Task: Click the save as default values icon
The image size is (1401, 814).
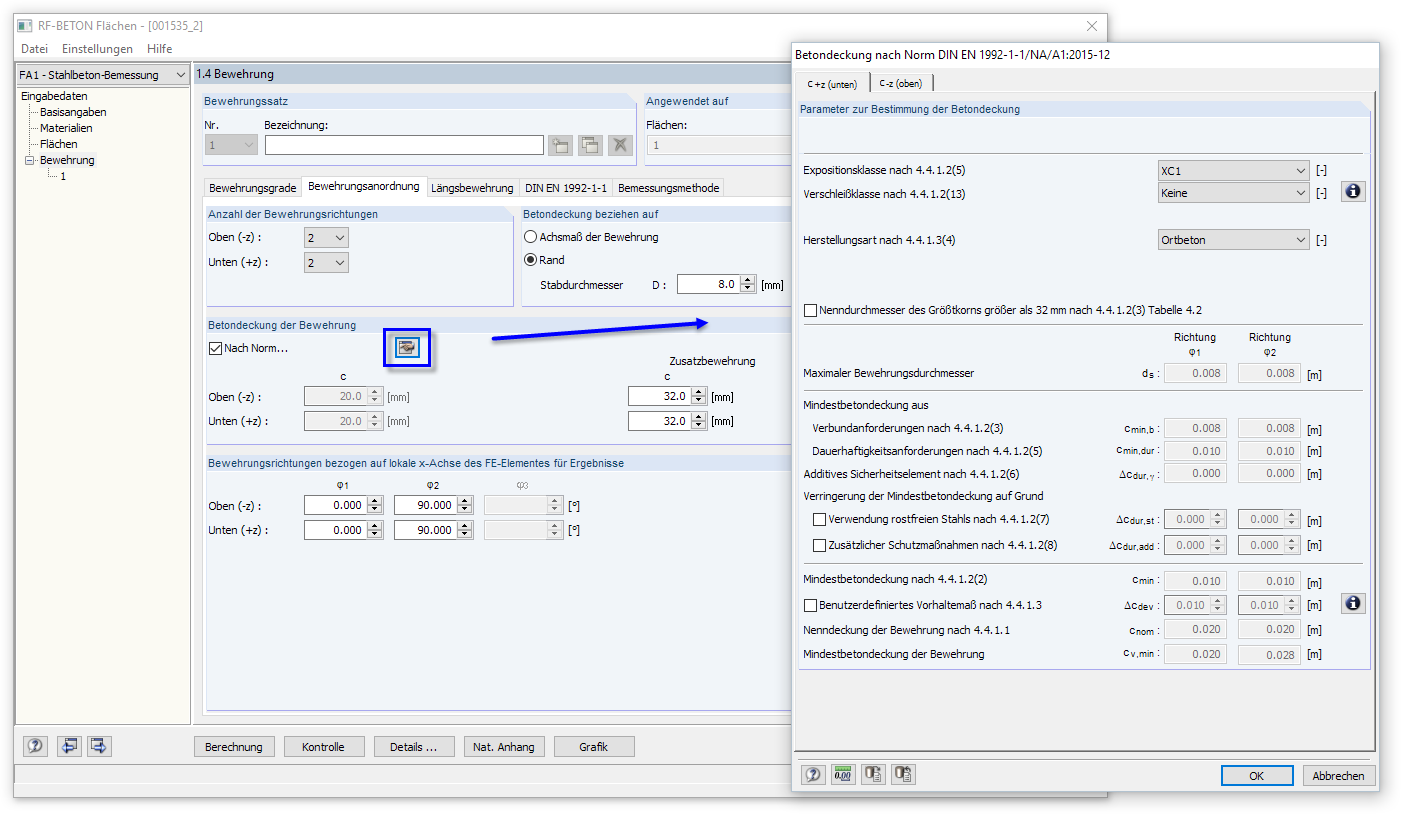Action: coord(903,774)
